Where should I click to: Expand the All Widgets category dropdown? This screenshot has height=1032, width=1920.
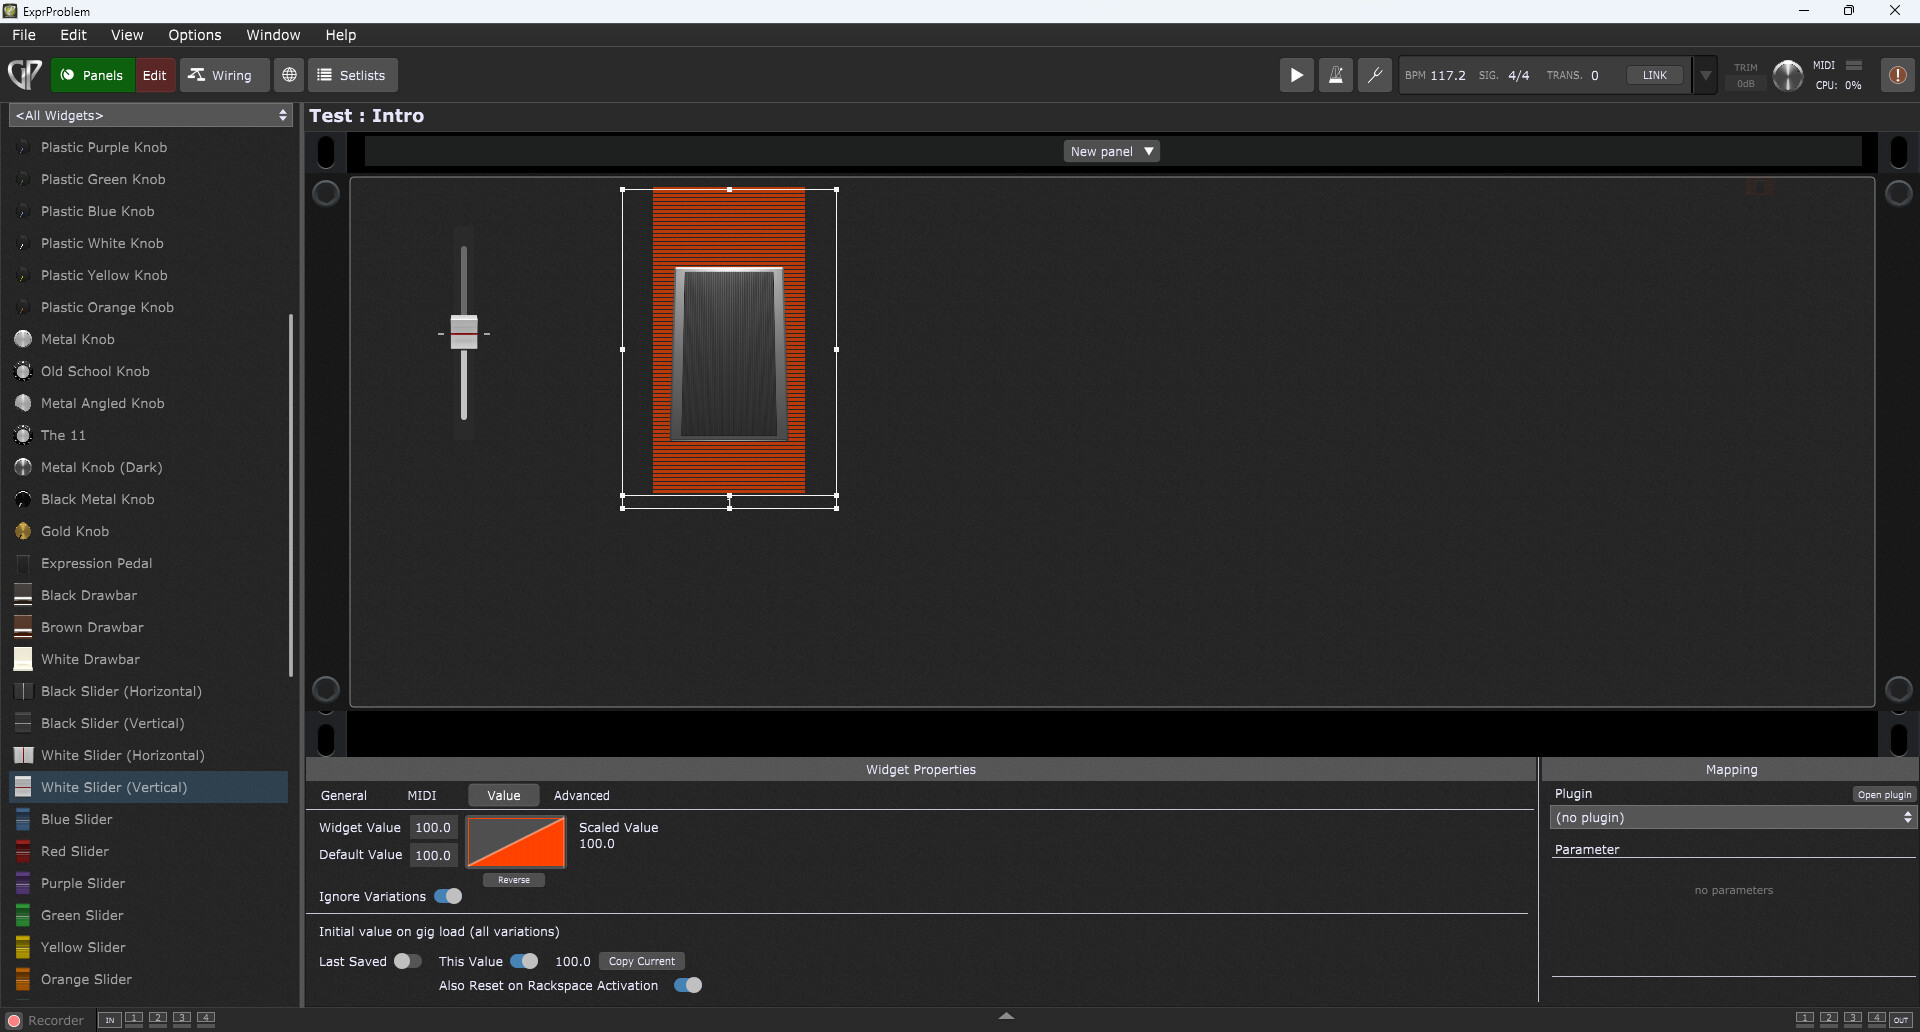pos(151,115)
